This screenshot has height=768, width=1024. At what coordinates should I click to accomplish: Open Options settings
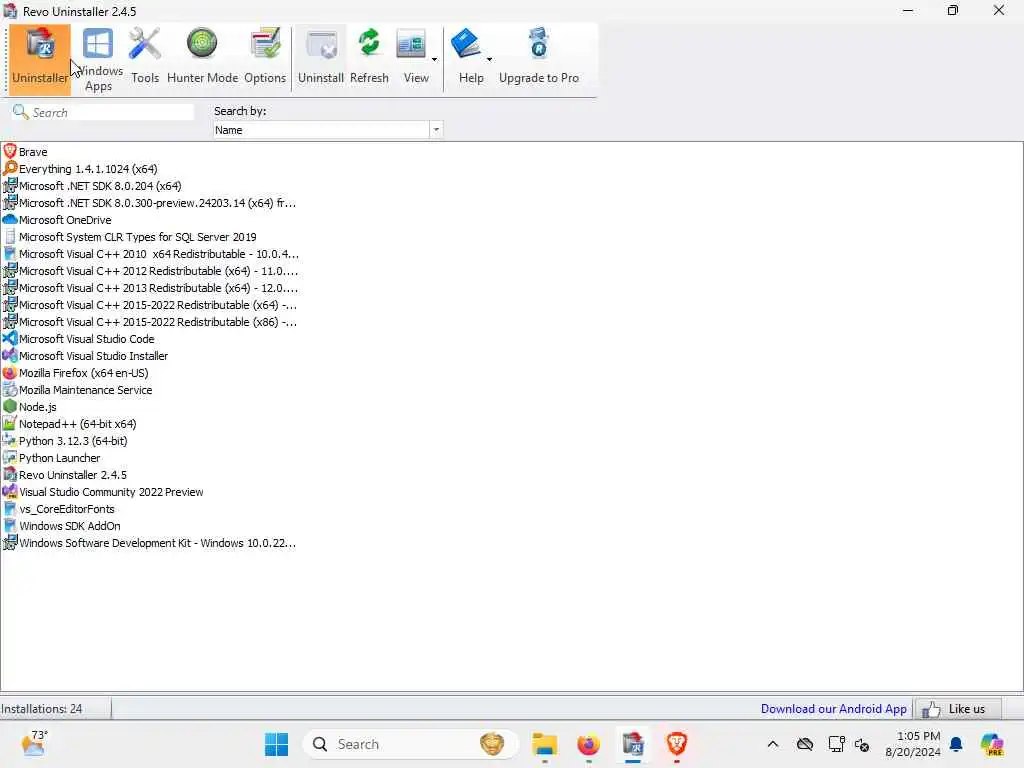coord(264,57)
